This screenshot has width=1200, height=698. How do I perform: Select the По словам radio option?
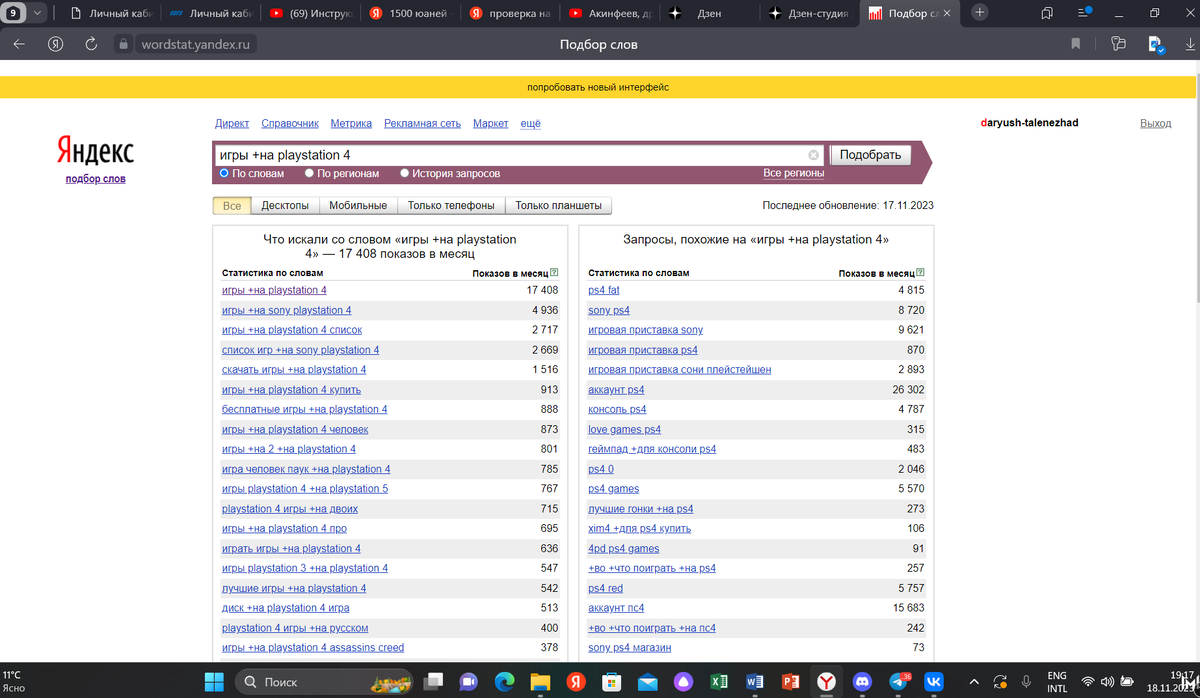pos(224,173)
